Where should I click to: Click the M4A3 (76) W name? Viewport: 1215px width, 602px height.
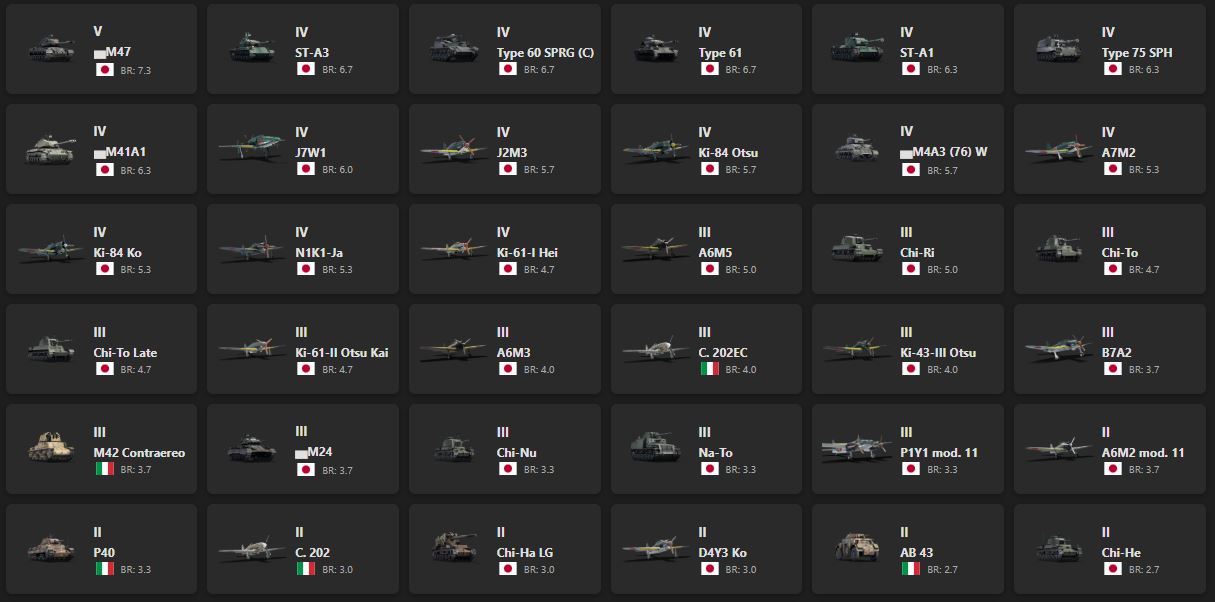pos(951,153)
